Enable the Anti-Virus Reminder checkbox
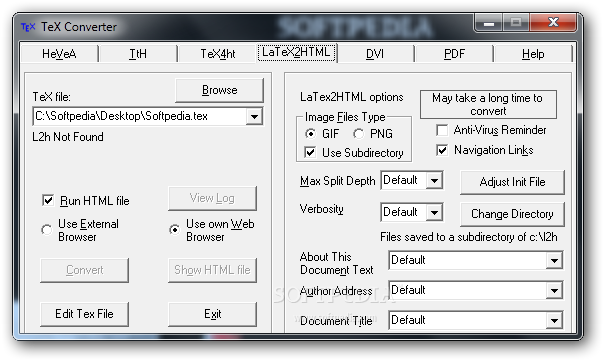 [442, 130]
